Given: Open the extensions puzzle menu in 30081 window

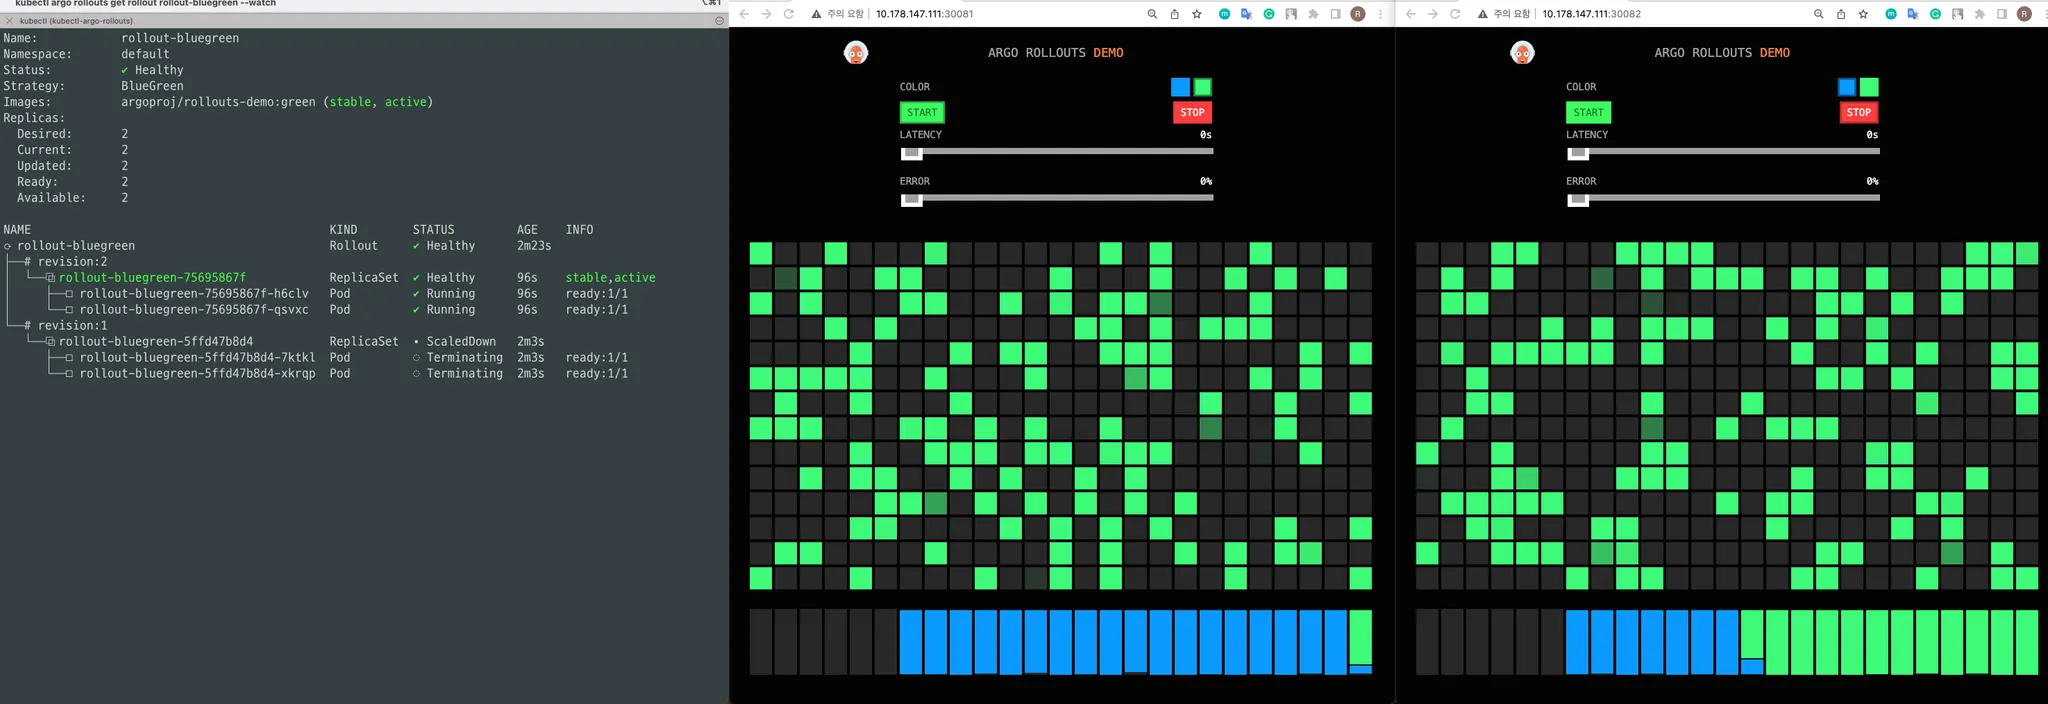Looking at the screenshot, I should click(1313, 14).
